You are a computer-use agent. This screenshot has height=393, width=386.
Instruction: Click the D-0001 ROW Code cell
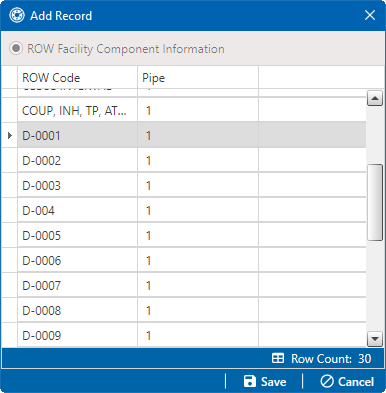pos(77,135)
